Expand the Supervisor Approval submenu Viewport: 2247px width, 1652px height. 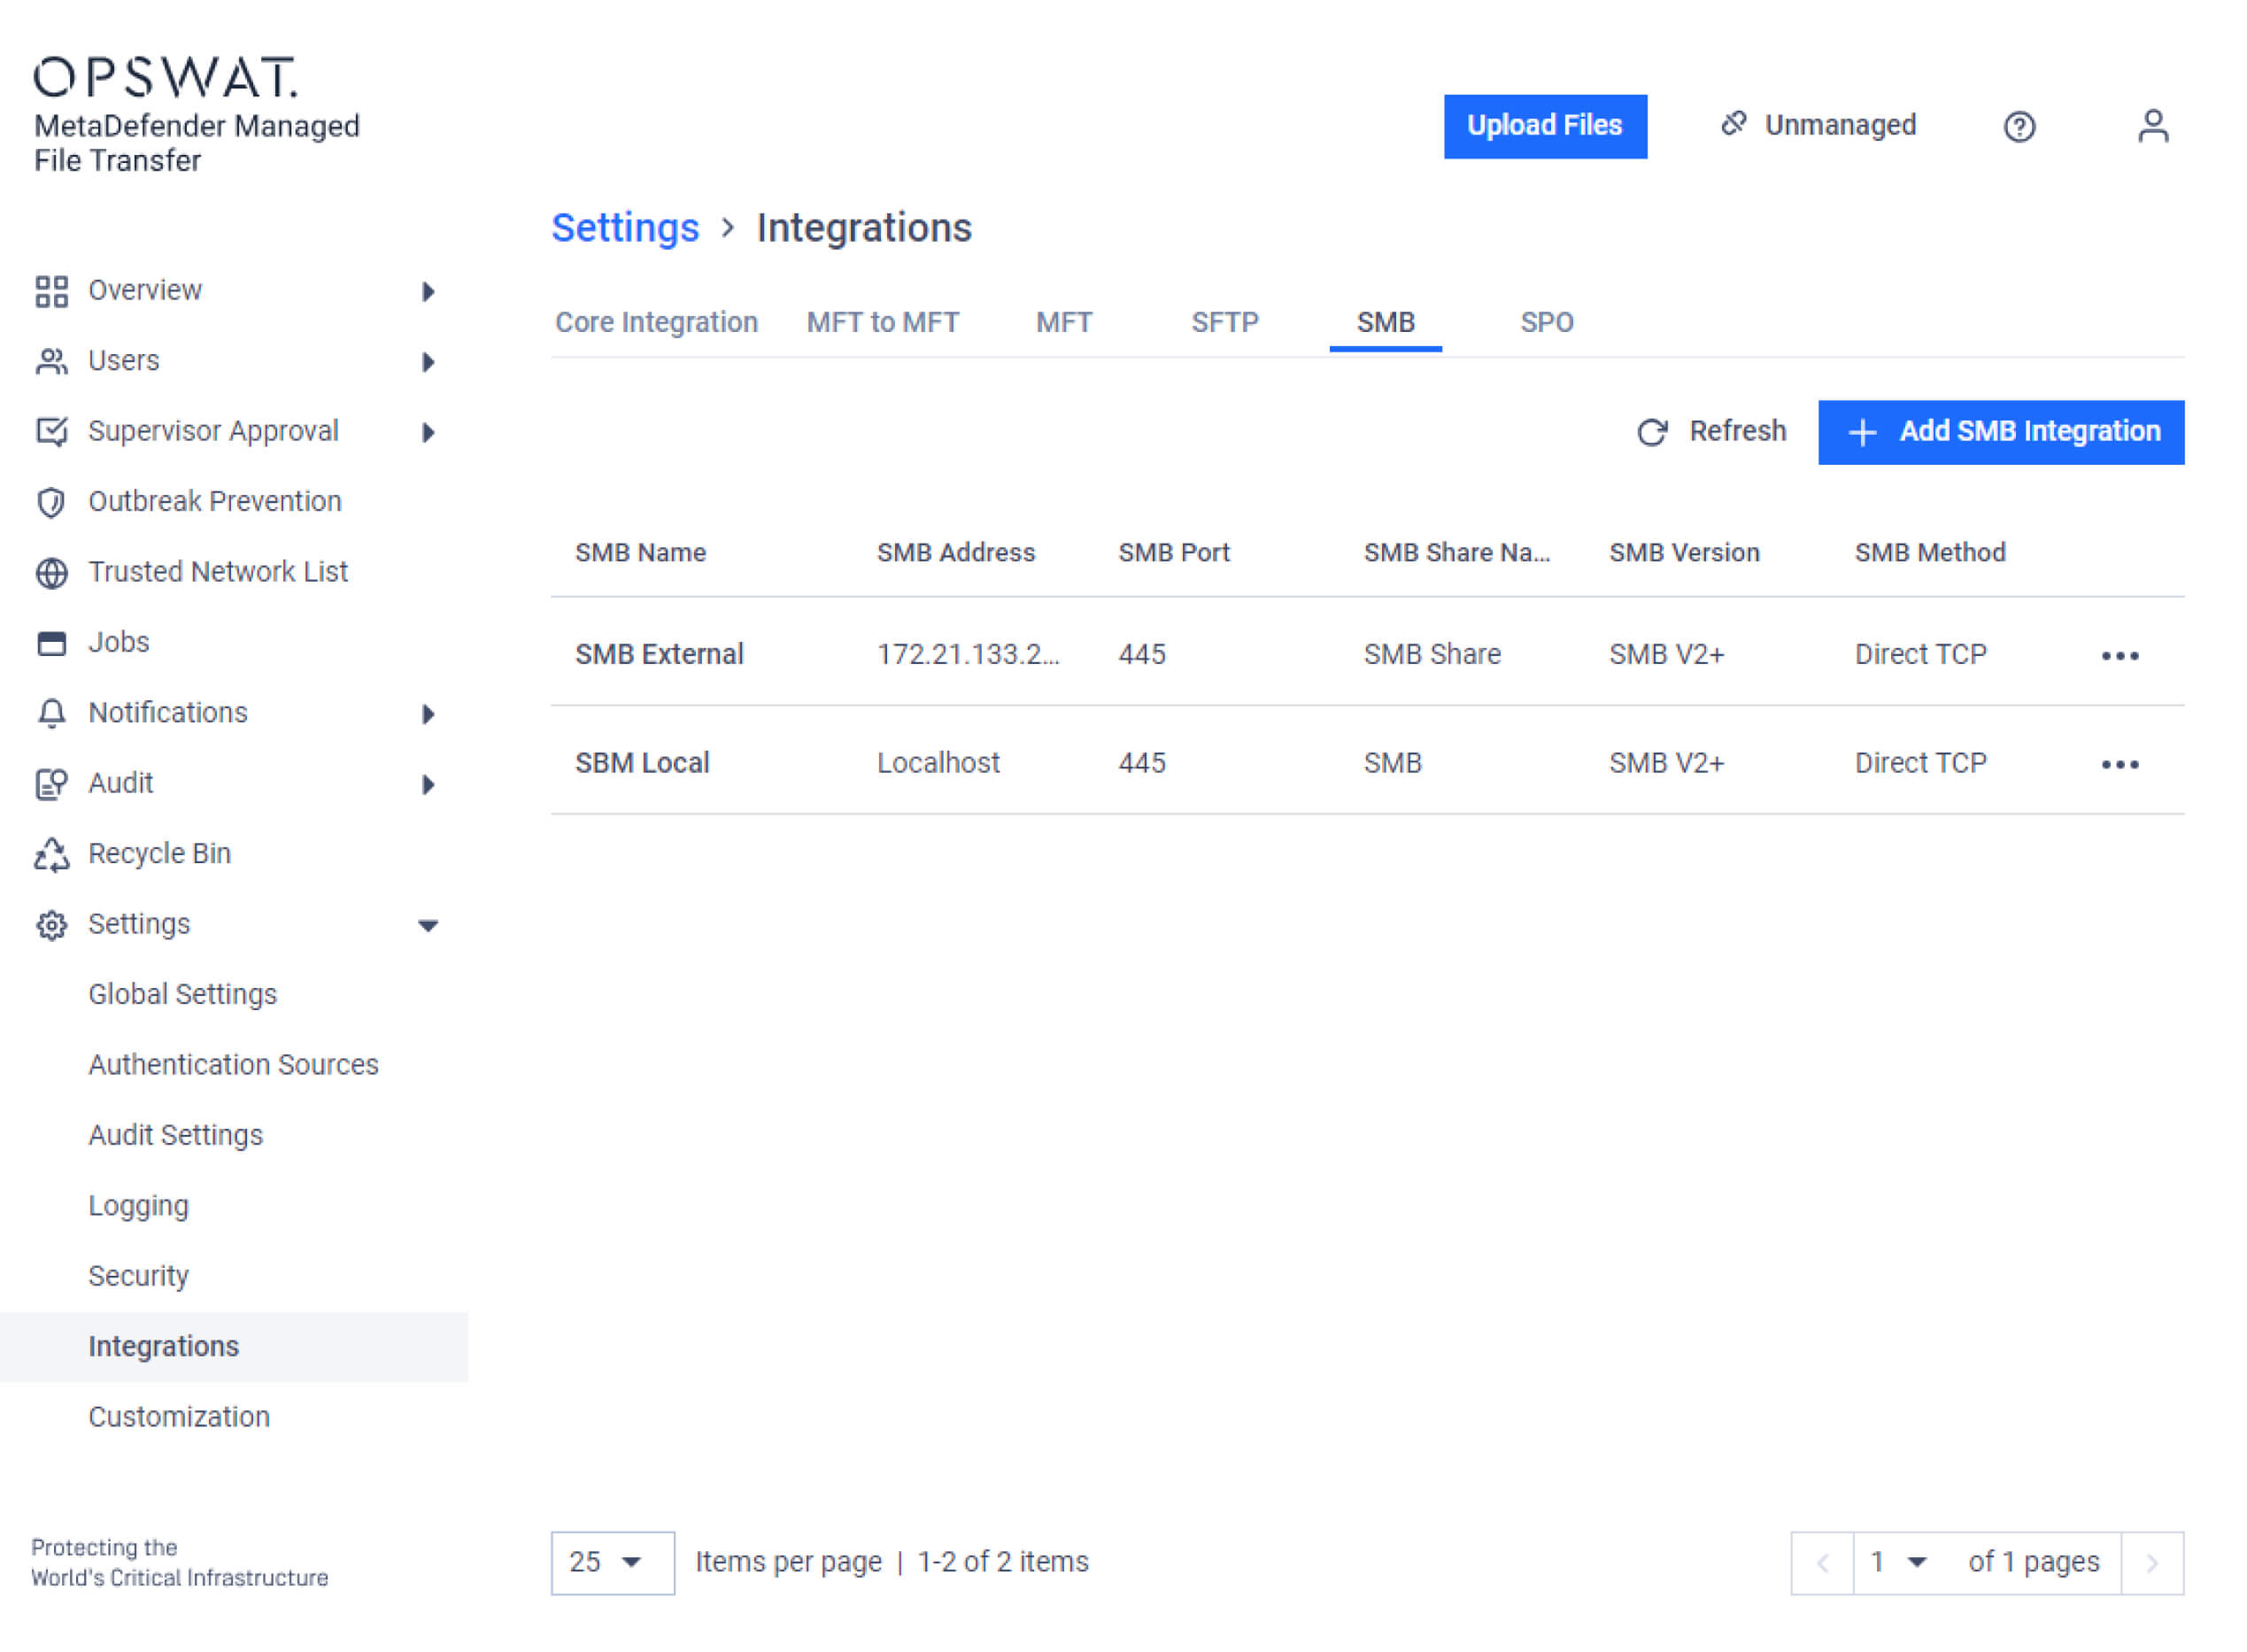pos(428,432)
